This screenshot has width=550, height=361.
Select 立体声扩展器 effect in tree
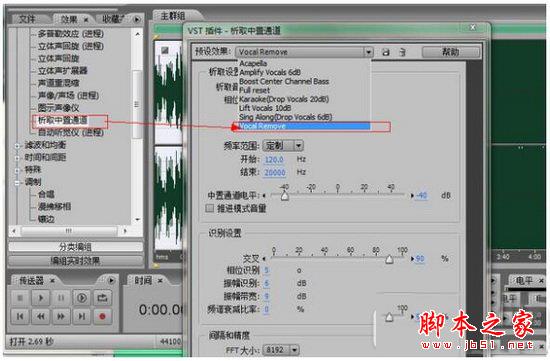(62, 71)
